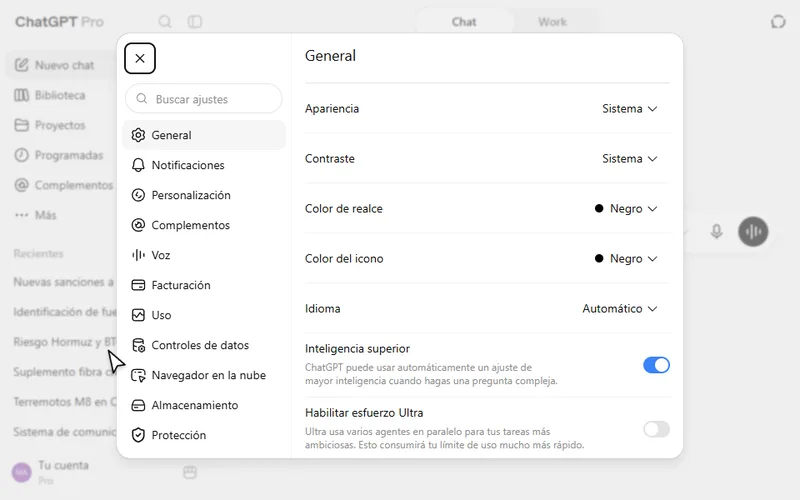
Task: Open the recent chat Riesgo Hormuz y BT
Action: click(63, 342)
